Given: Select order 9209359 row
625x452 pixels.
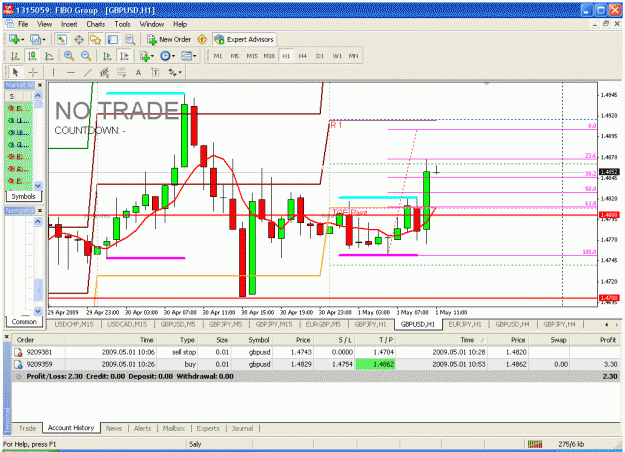Looking at the screenshot, I should [317, 364].
